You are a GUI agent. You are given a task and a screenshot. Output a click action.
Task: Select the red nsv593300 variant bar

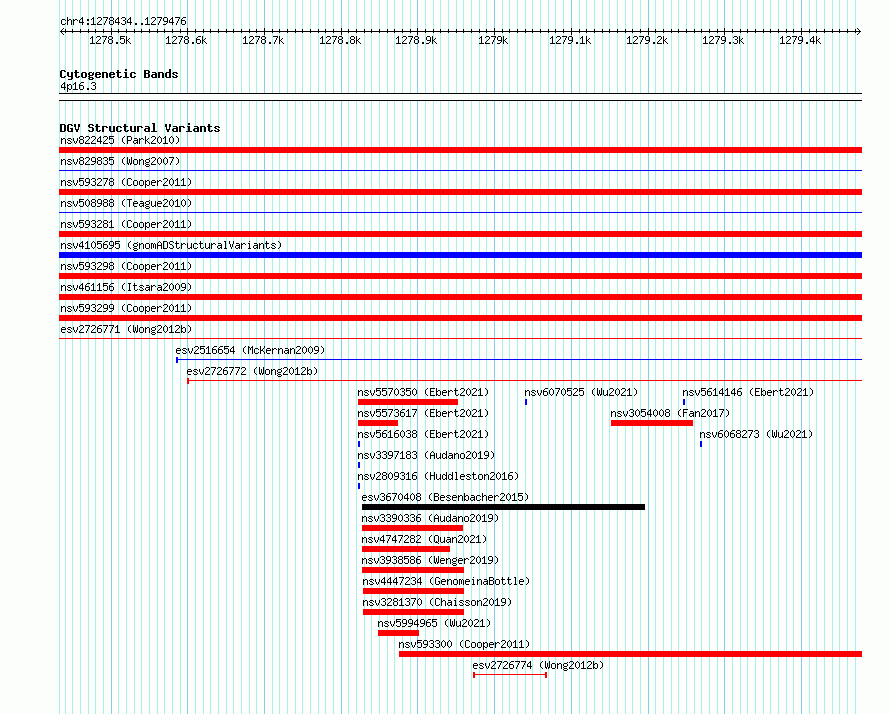[x=630, y=654]
